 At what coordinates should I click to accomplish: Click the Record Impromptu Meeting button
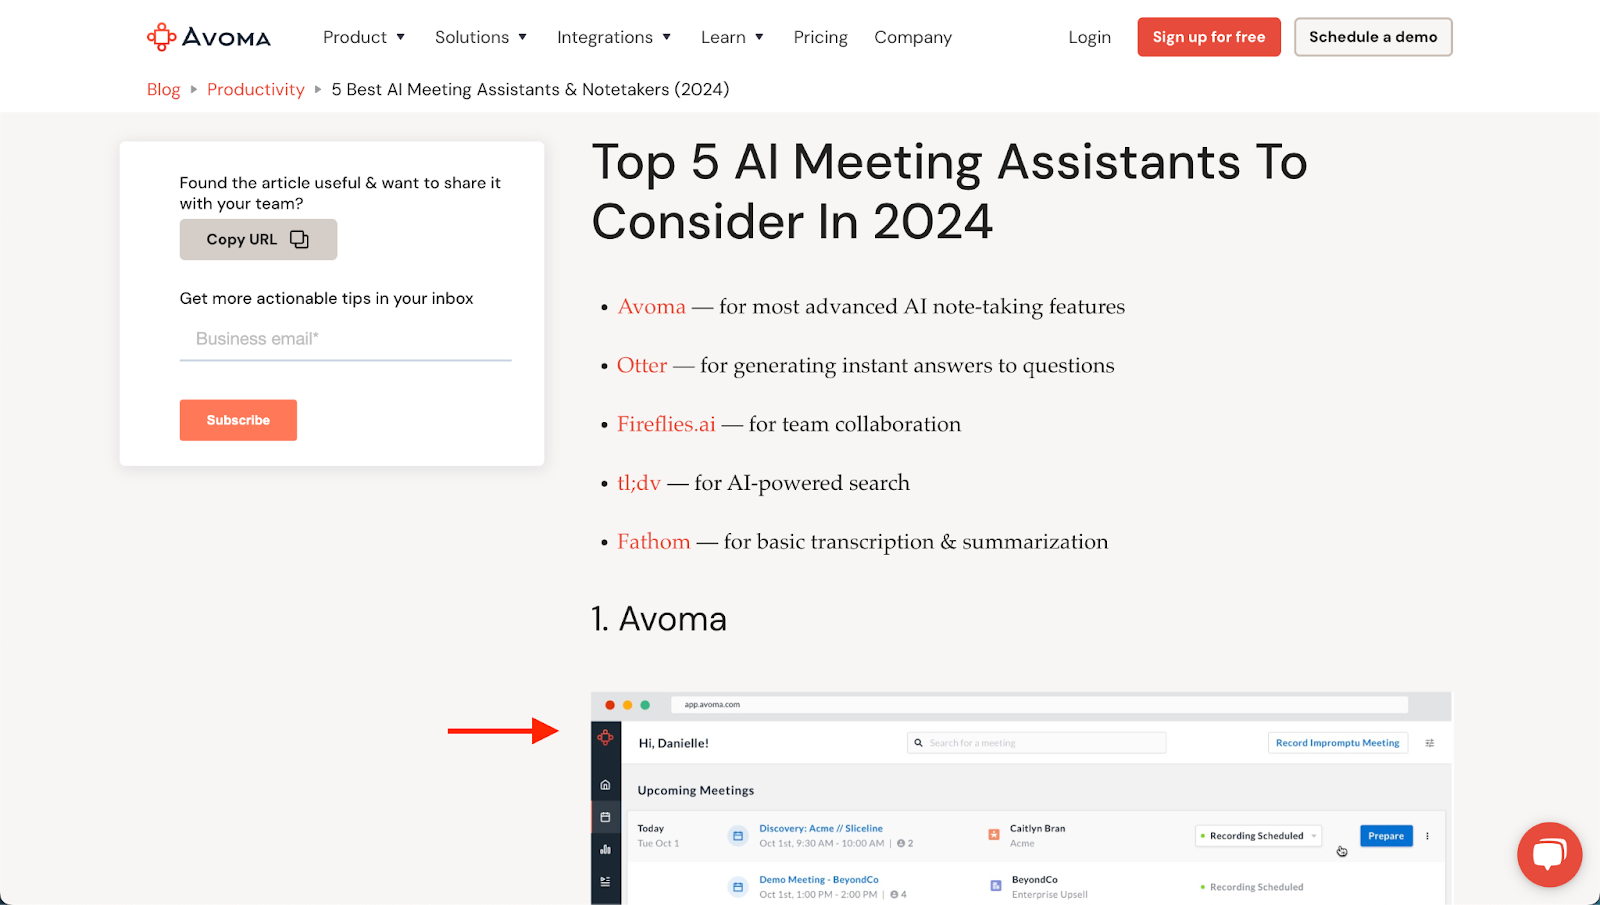coord(1338,743)
